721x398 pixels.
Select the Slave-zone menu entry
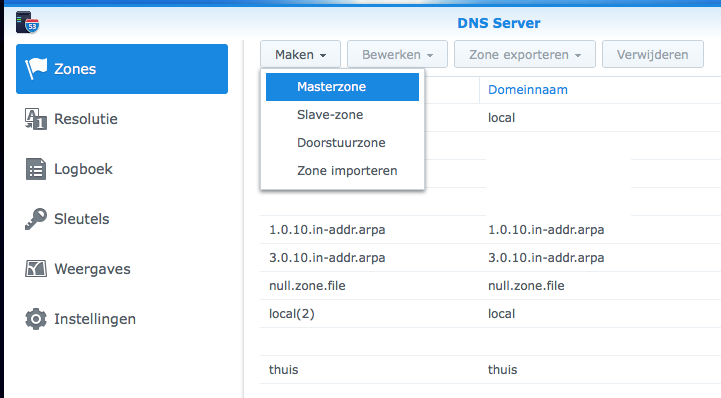point(342,115)
